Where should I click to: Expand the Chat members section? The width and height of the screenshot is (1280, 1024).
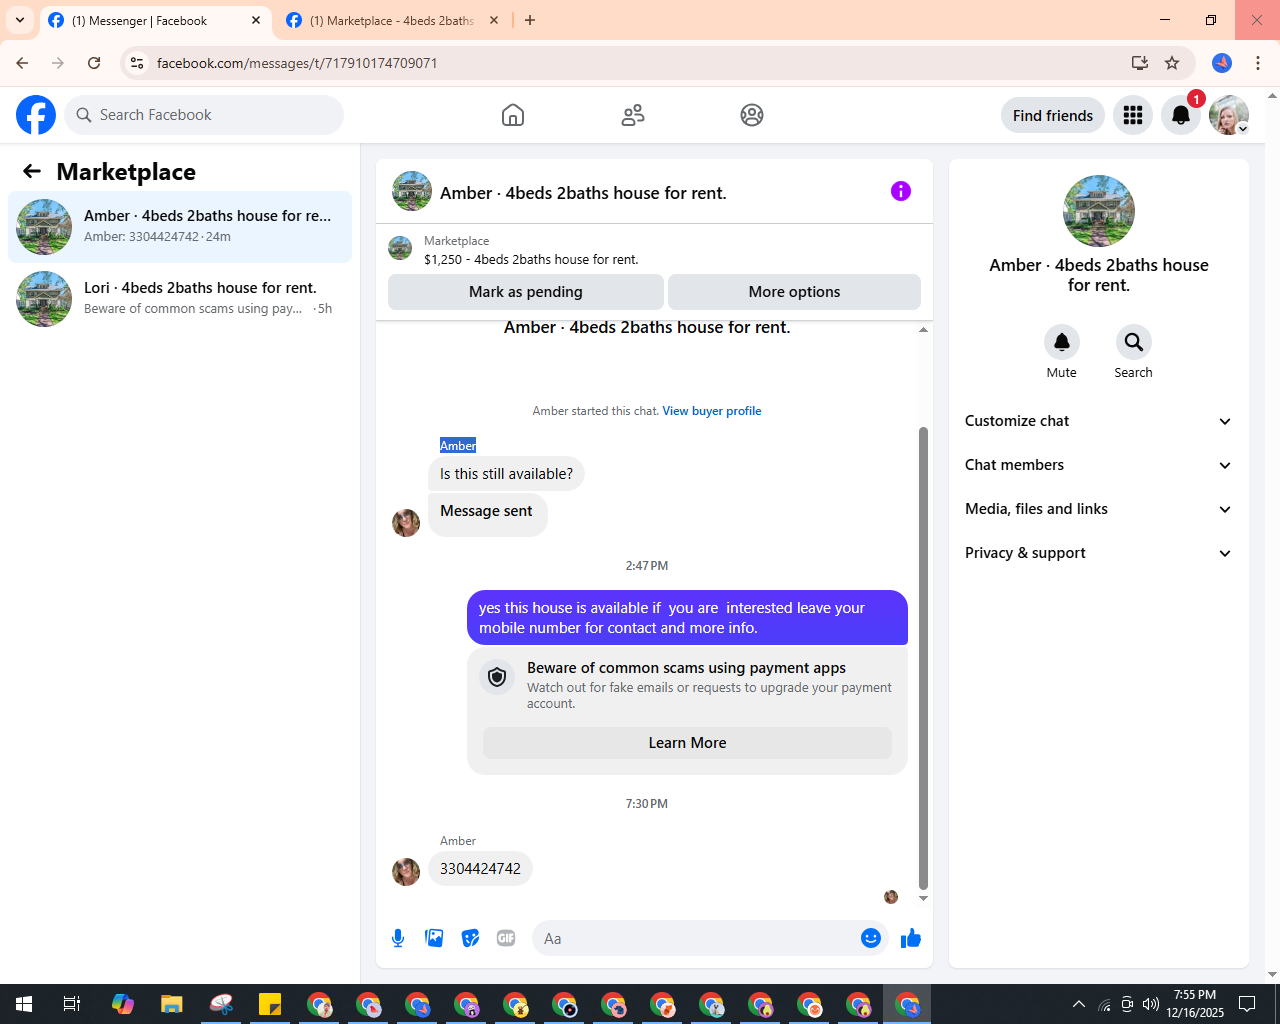coord(1098,465)
